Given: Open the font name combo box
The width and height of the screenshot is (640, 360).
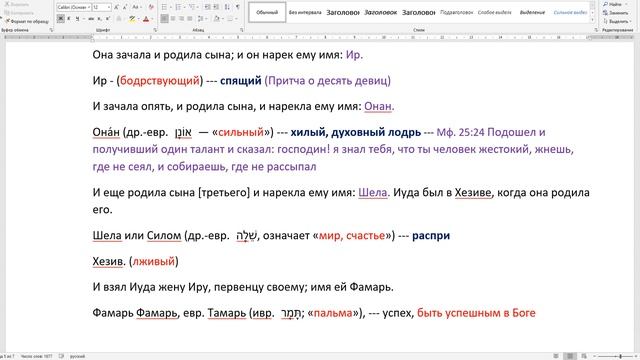Looking at the screenshot, I should point(73,7).
